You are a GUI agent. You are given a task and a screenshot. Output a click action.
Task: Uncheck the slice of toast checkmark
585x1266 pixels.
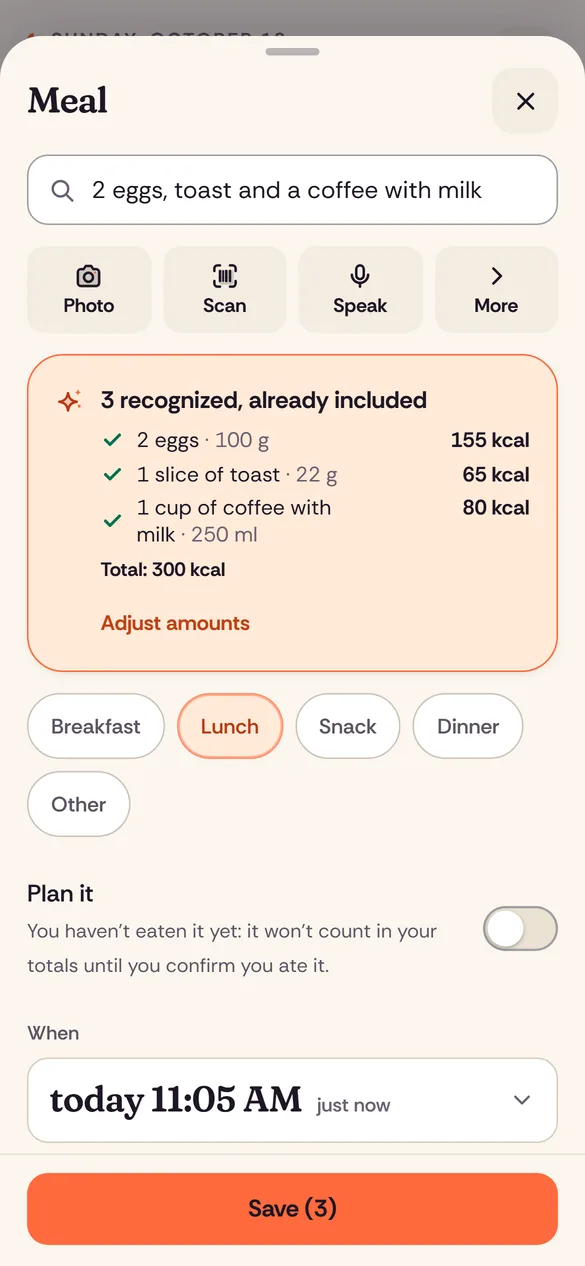pos(113,475)
